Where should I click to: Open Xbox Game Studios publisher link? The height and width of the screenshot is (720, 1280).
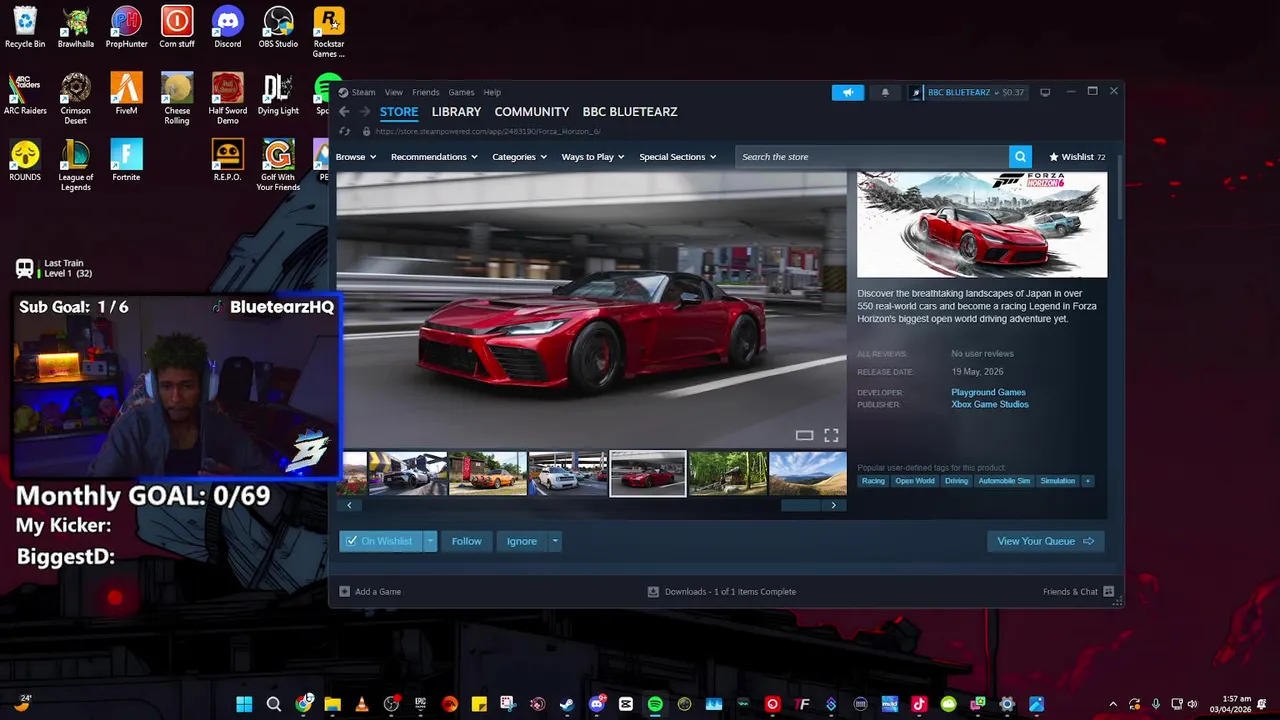pyautogui.click(x=990, y=405)
